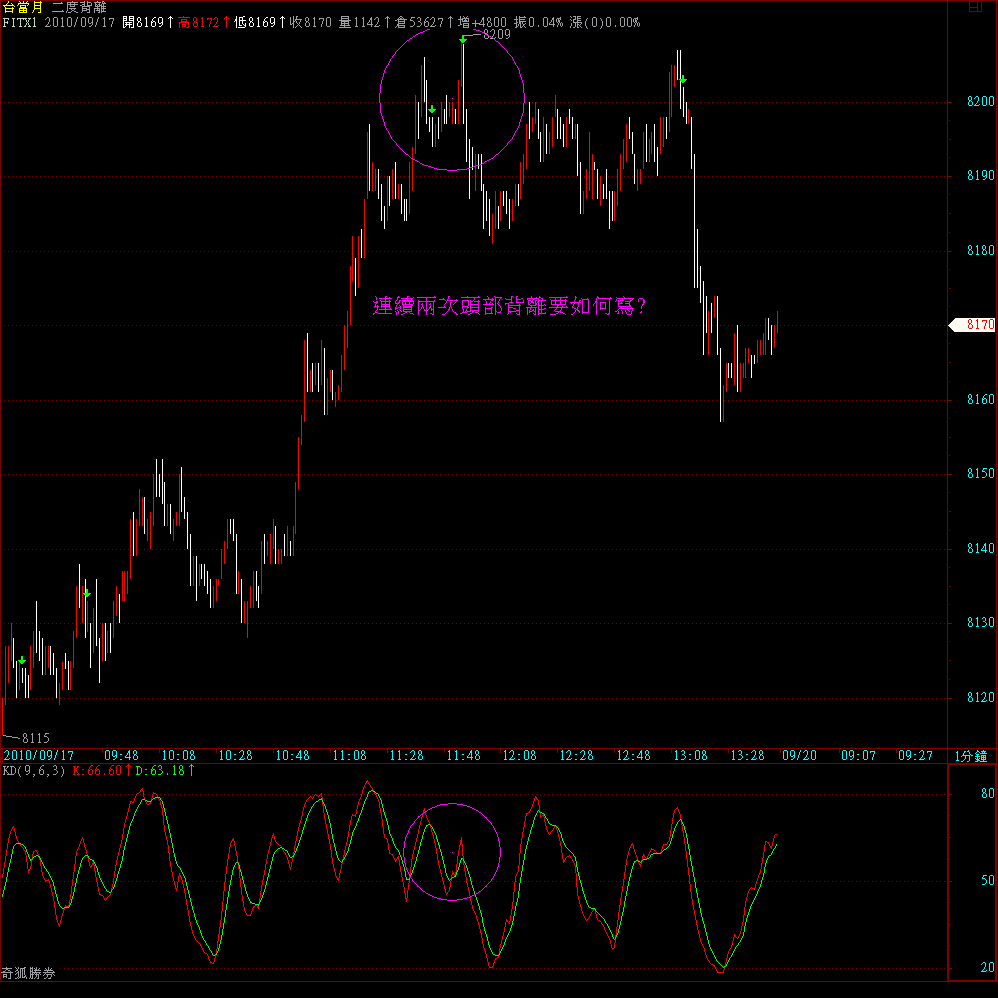Viewport: 998px width, 998px height.
Task: Open the 1分鐘 timeframe selector
Action: tap(971, 755)
